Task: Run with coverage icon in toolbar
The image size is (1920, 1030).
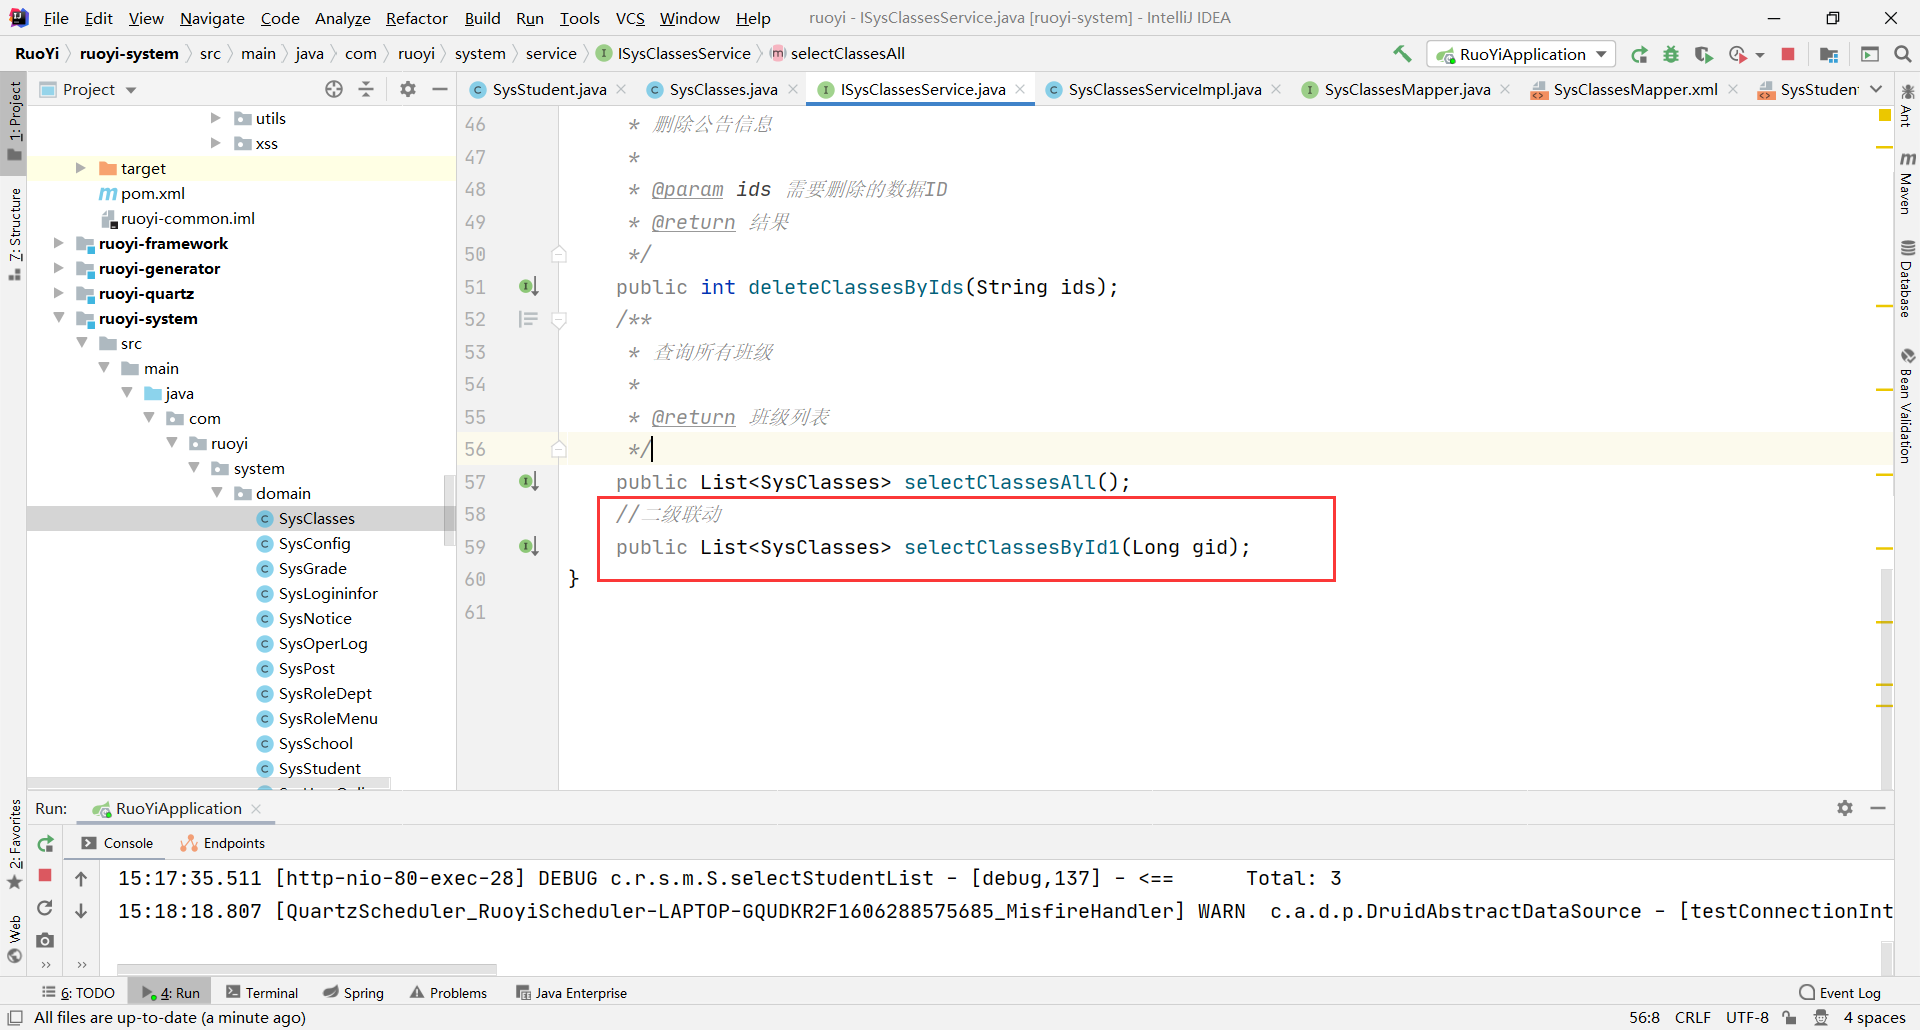Action: [x=1703, y=54]
